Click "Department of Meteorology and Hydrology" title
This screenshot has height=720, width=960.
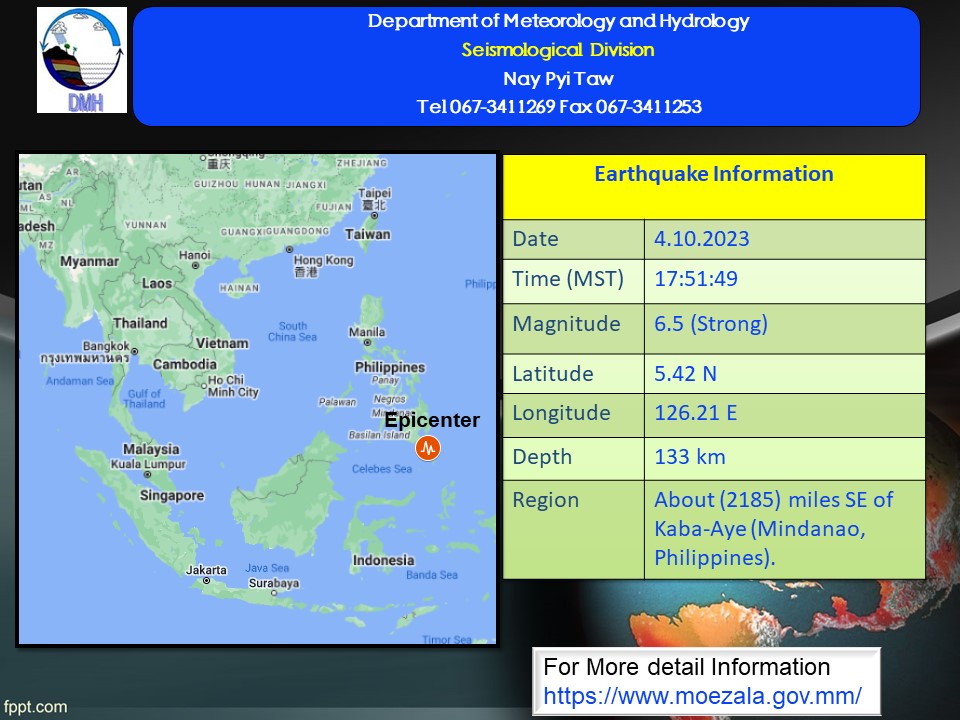click(x=558, y=21)
